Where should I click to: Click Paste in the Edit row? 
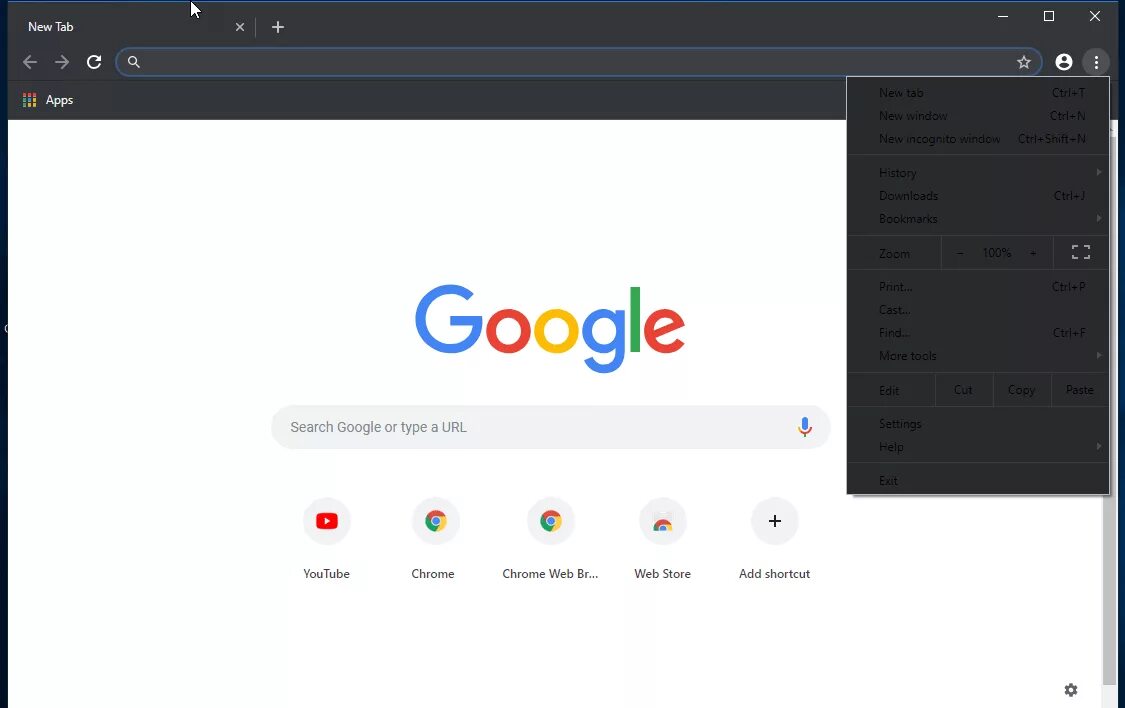click(x=1080, y=390)
